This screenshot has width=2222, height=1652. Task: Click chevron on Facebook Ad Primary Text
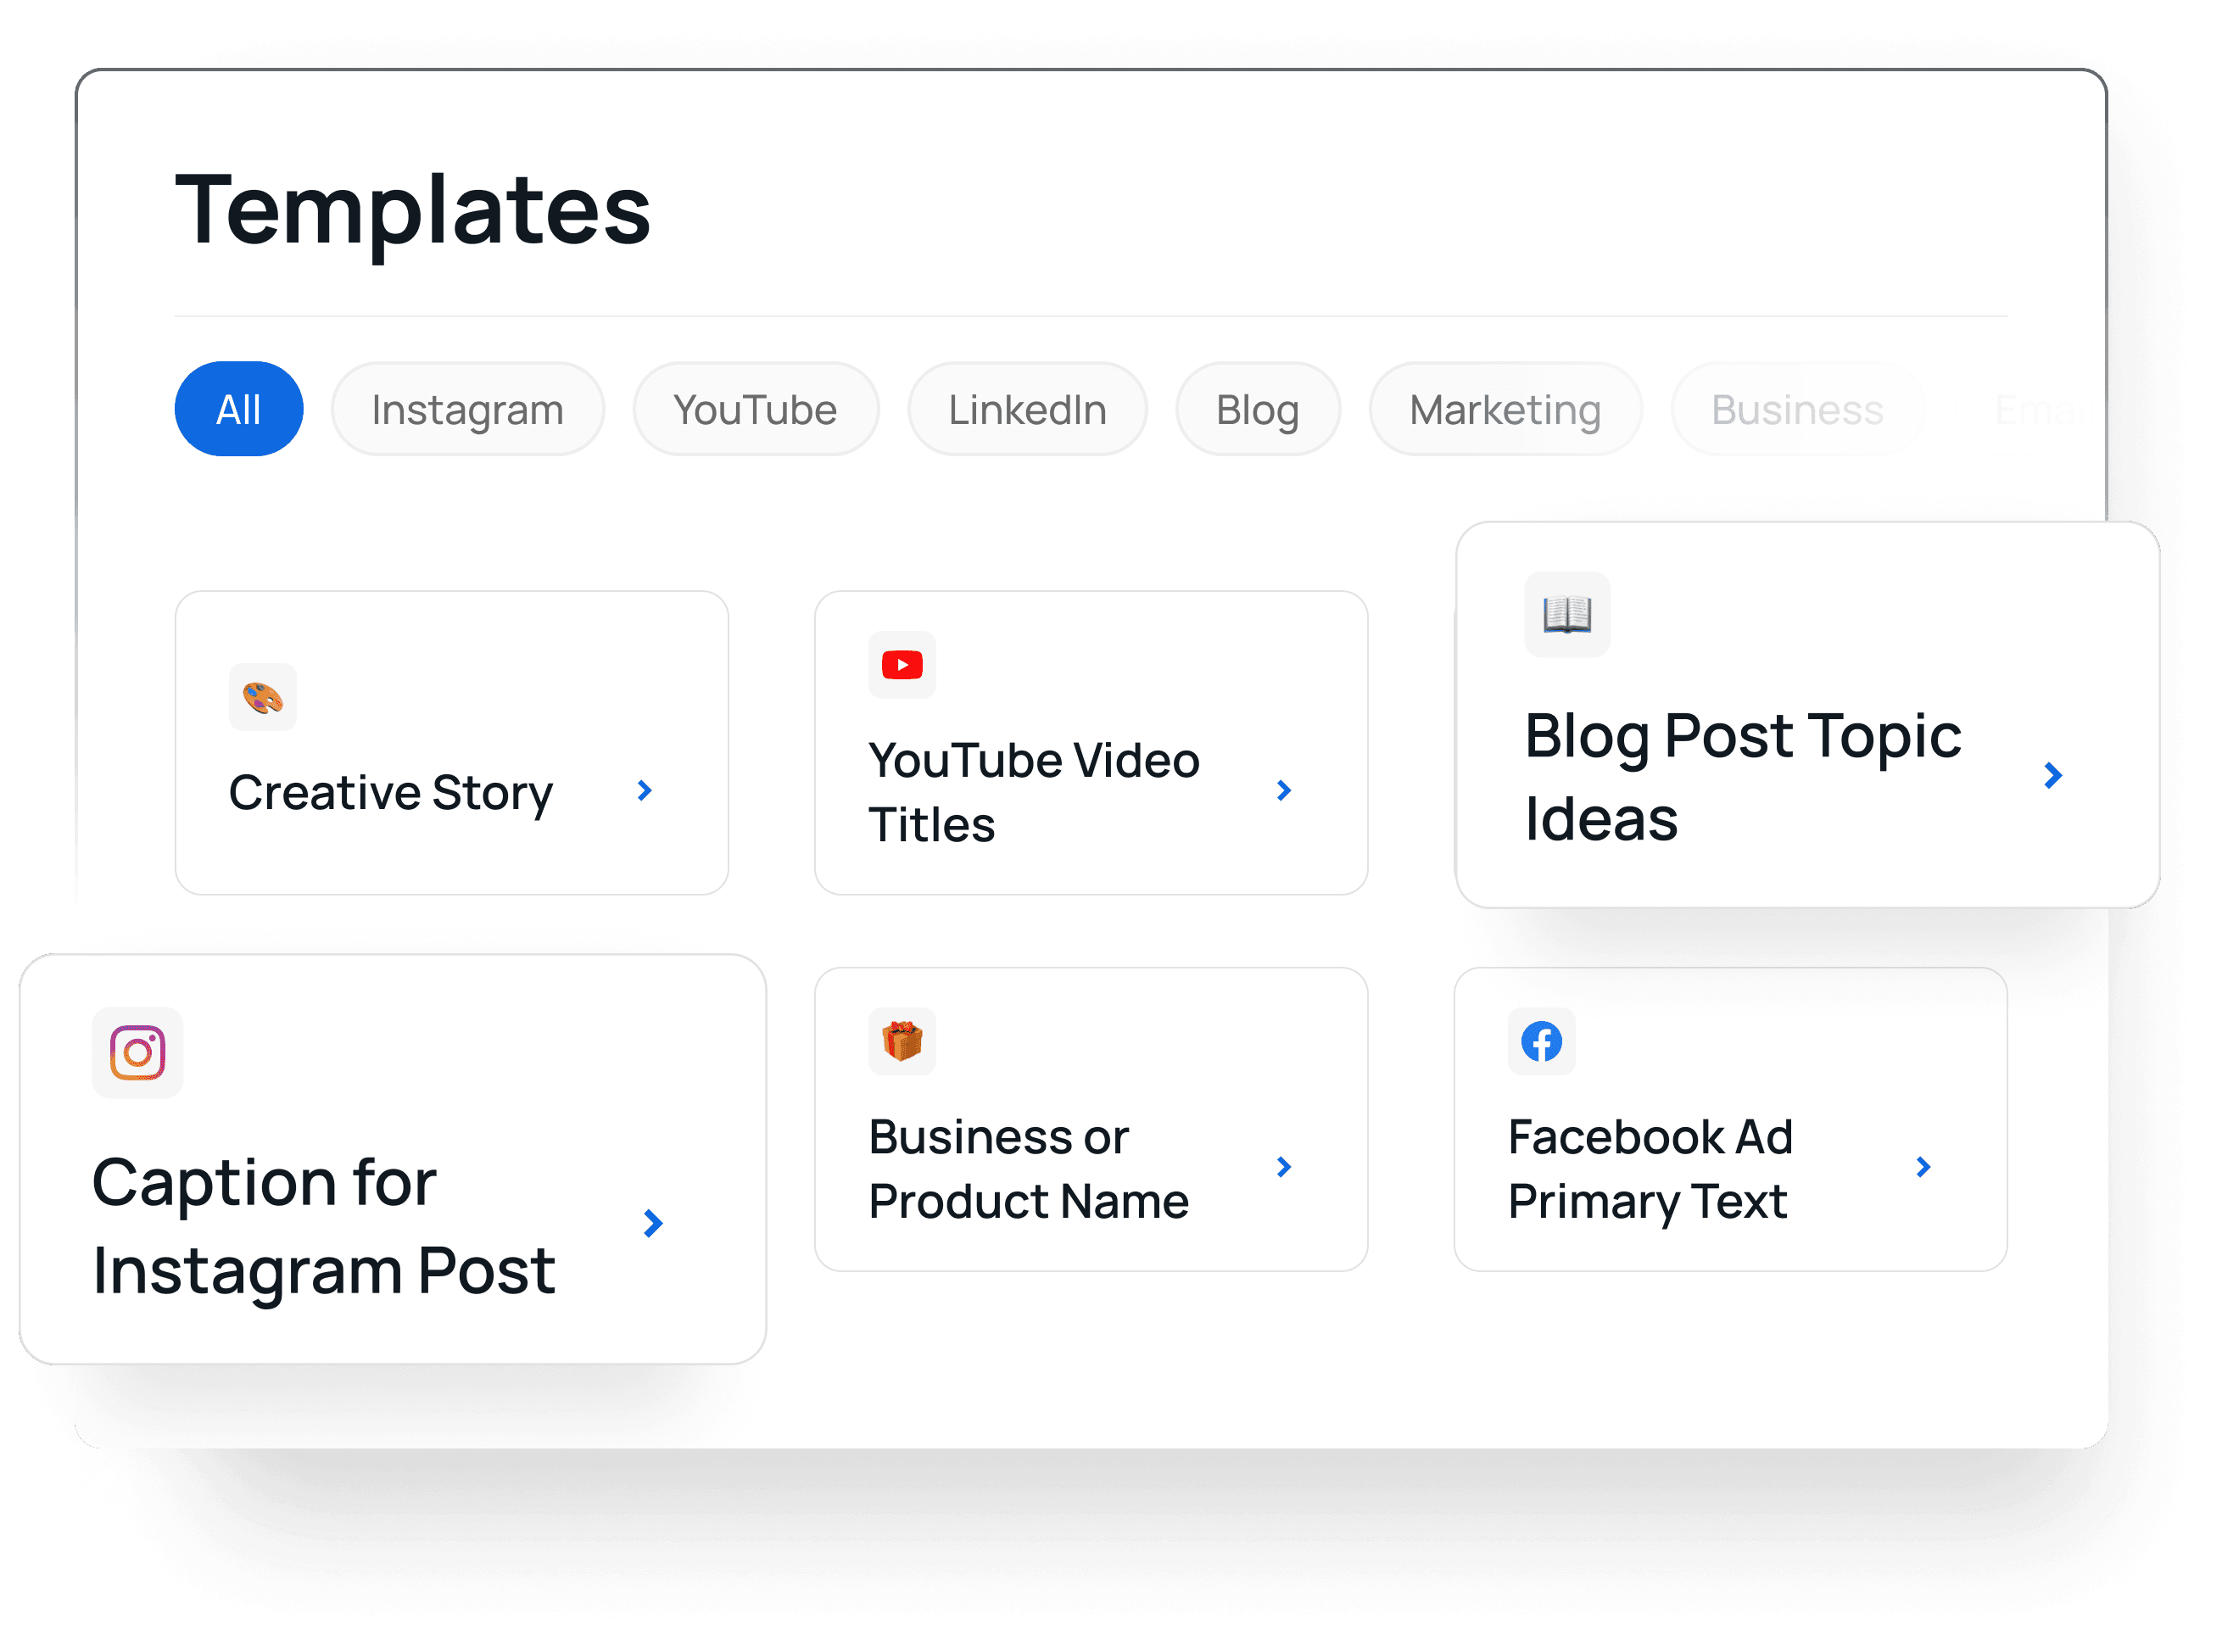pos(1923,1167)
